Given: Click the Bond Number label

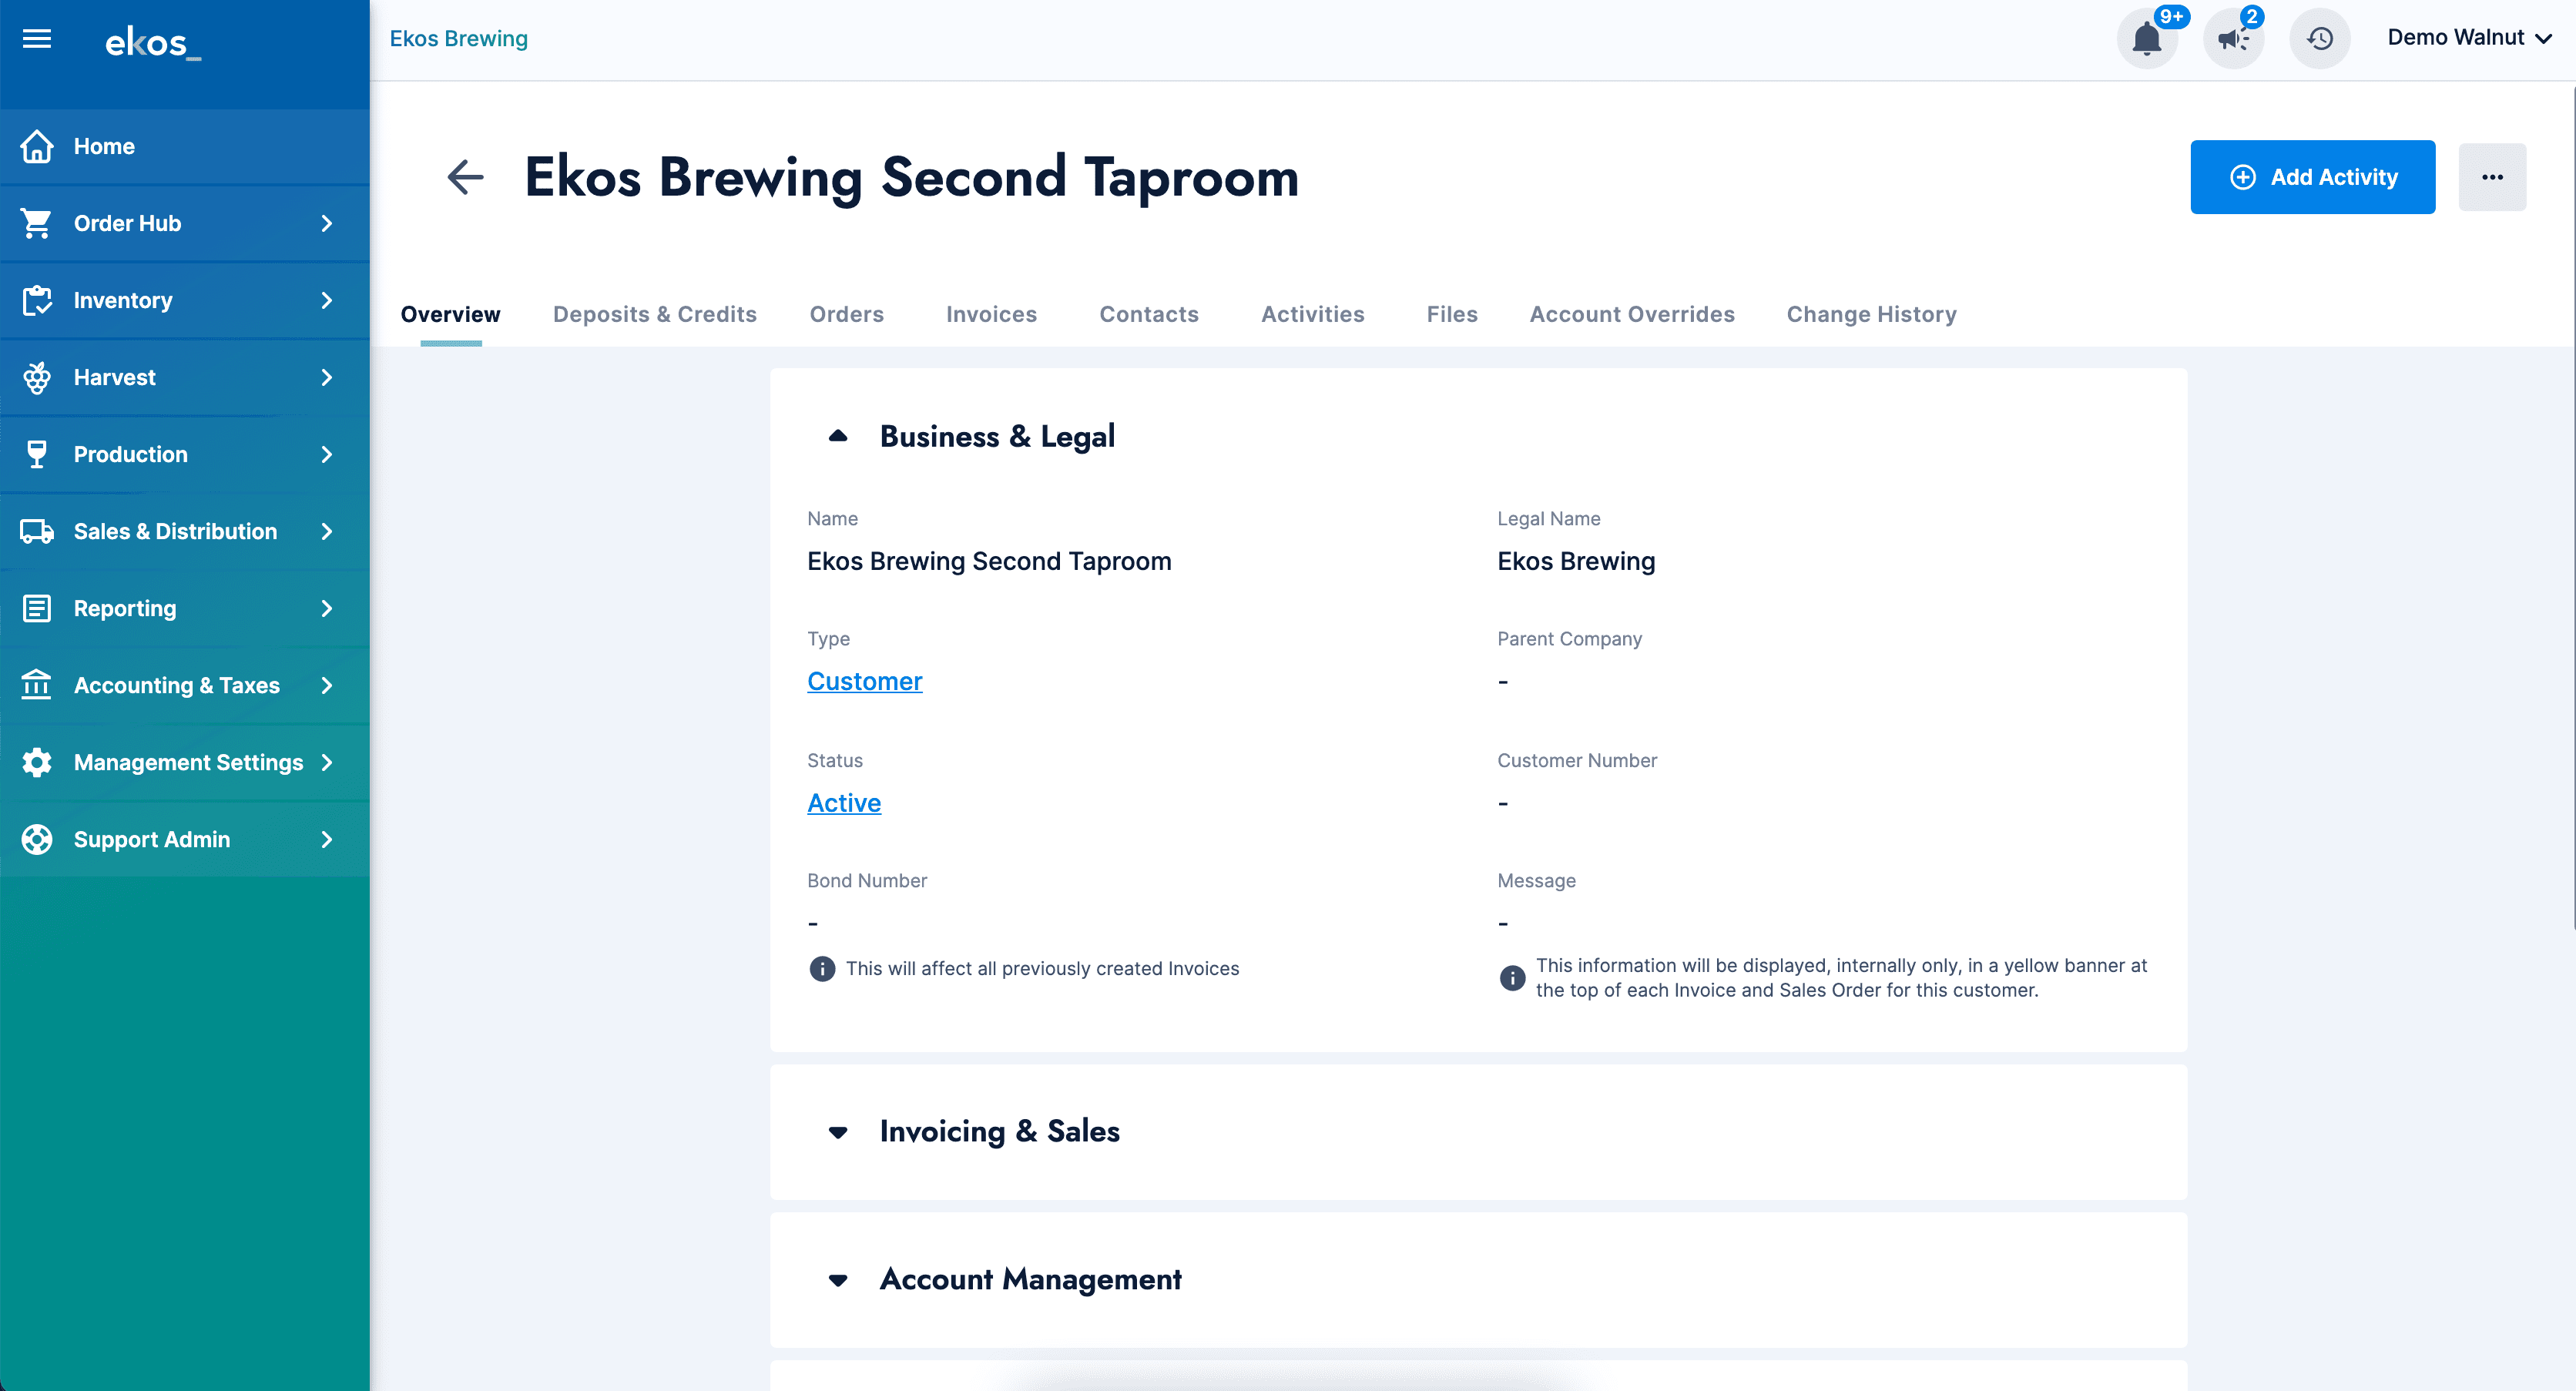Looking at the screenshot, I should (x=866, y=881).
